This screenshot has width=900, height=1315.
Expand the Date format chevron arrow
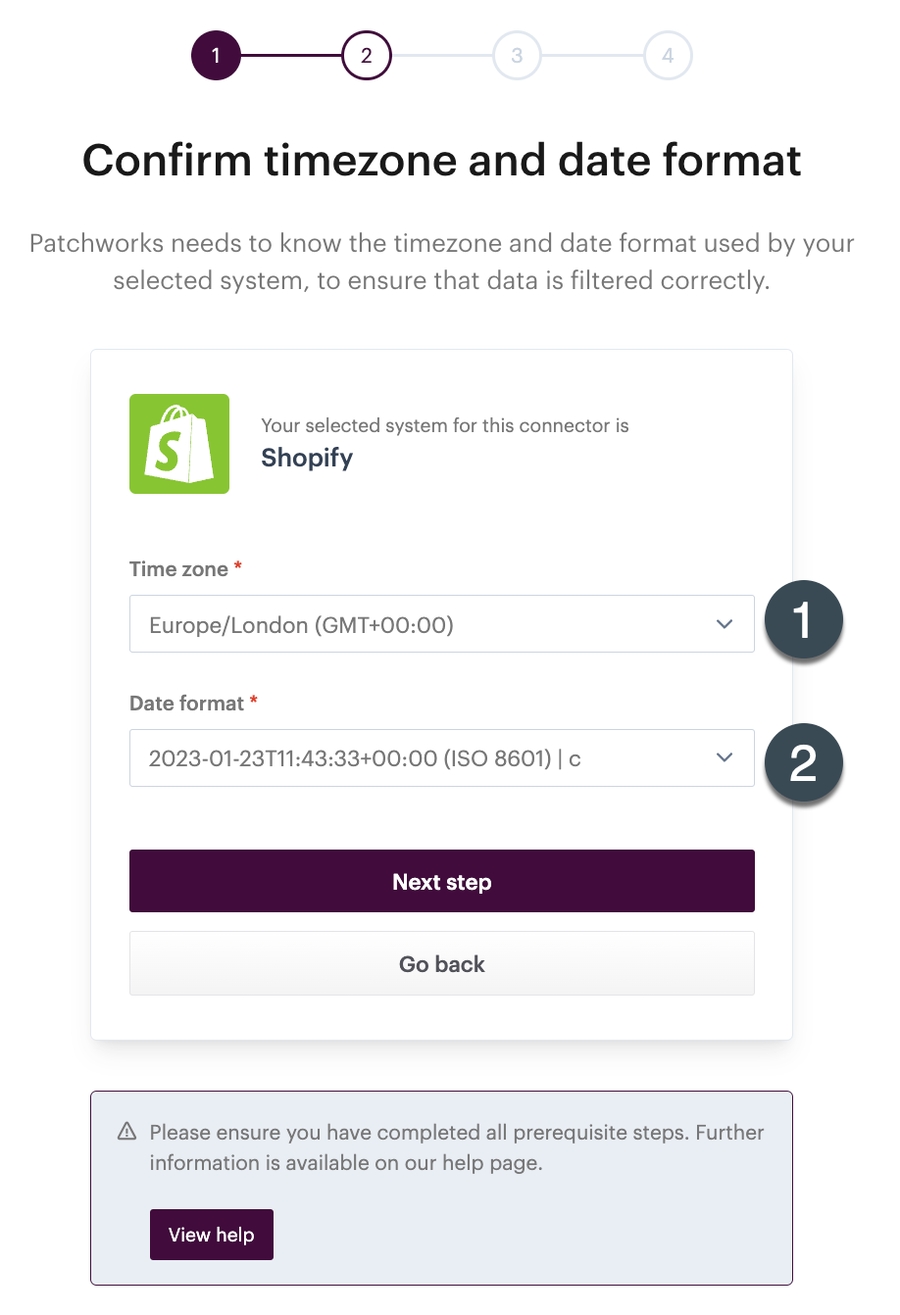725,758
